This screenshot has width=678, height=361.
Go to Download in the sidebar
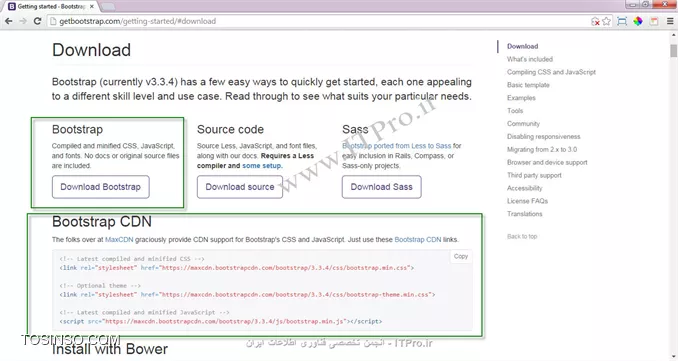coord(522,46)
